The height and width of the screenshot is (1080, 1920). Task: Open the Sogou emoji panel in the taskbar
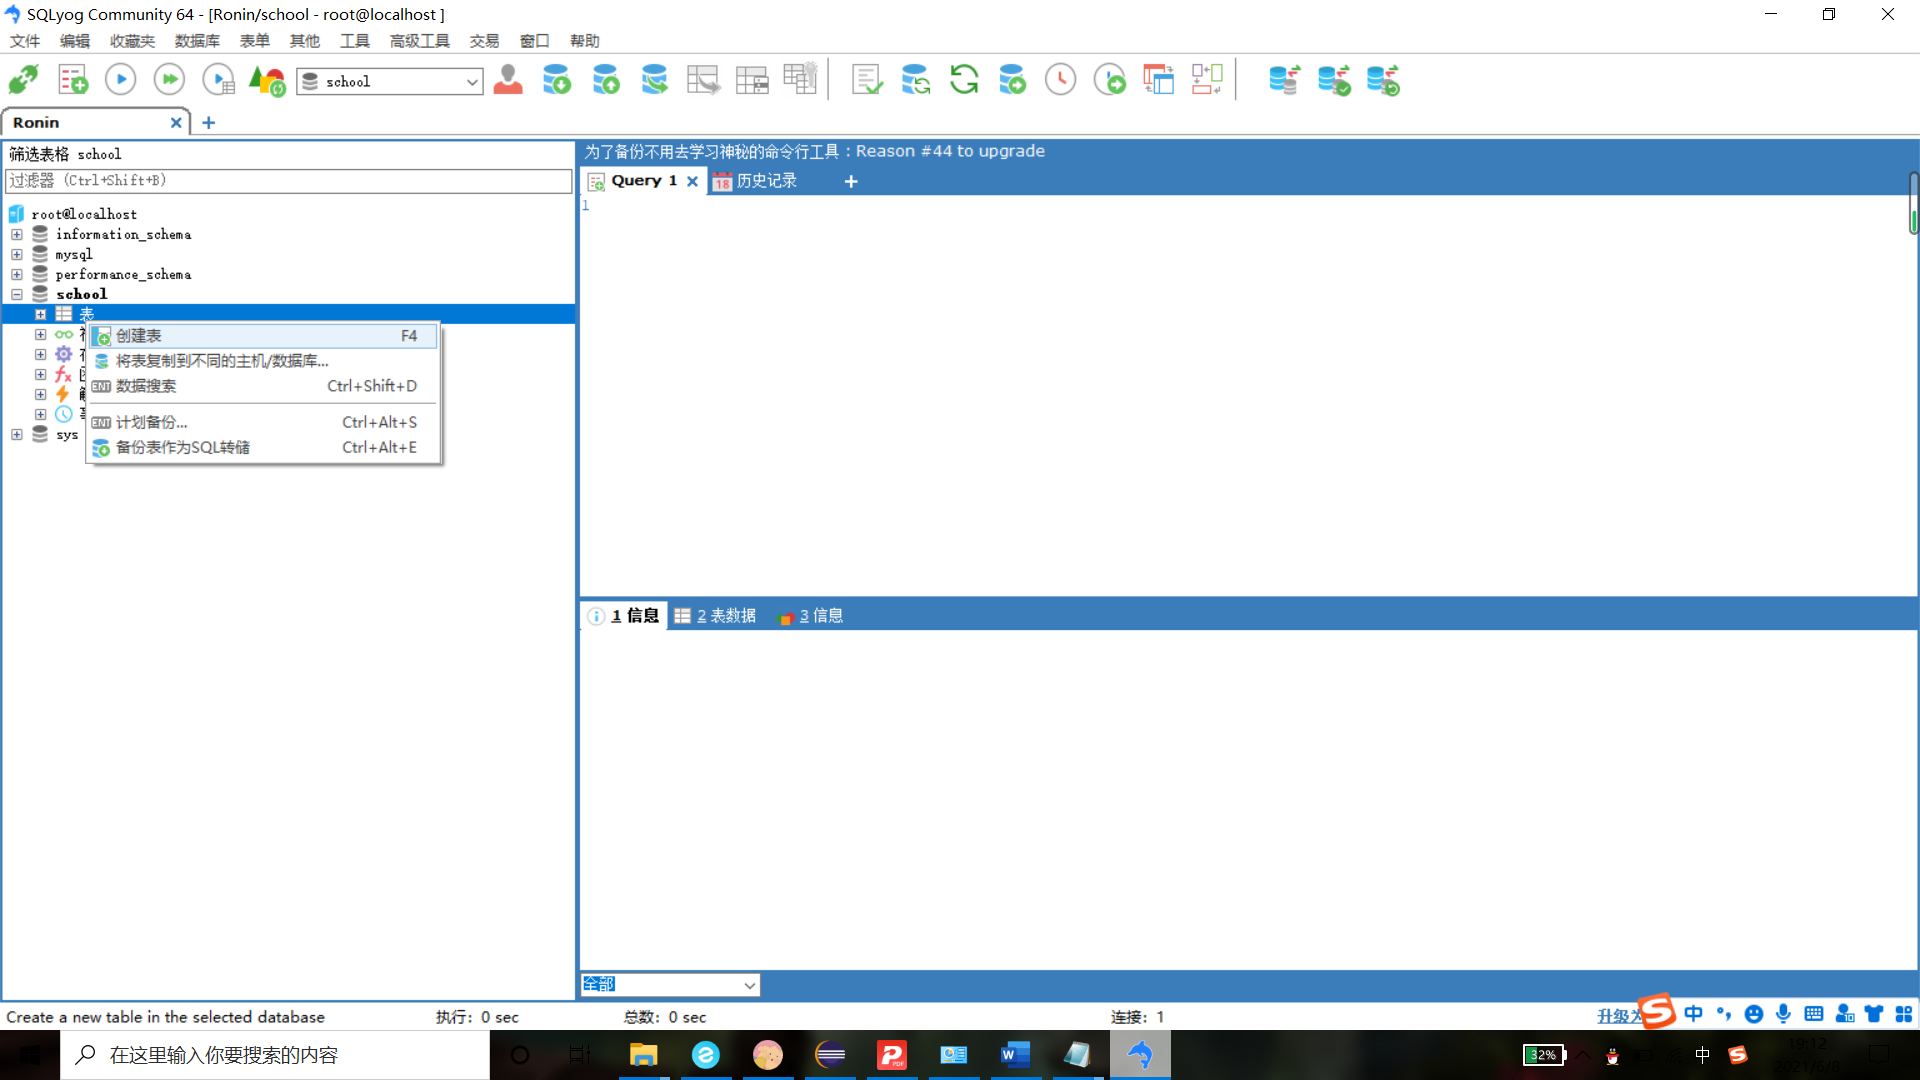(x=1755, y=1013)
